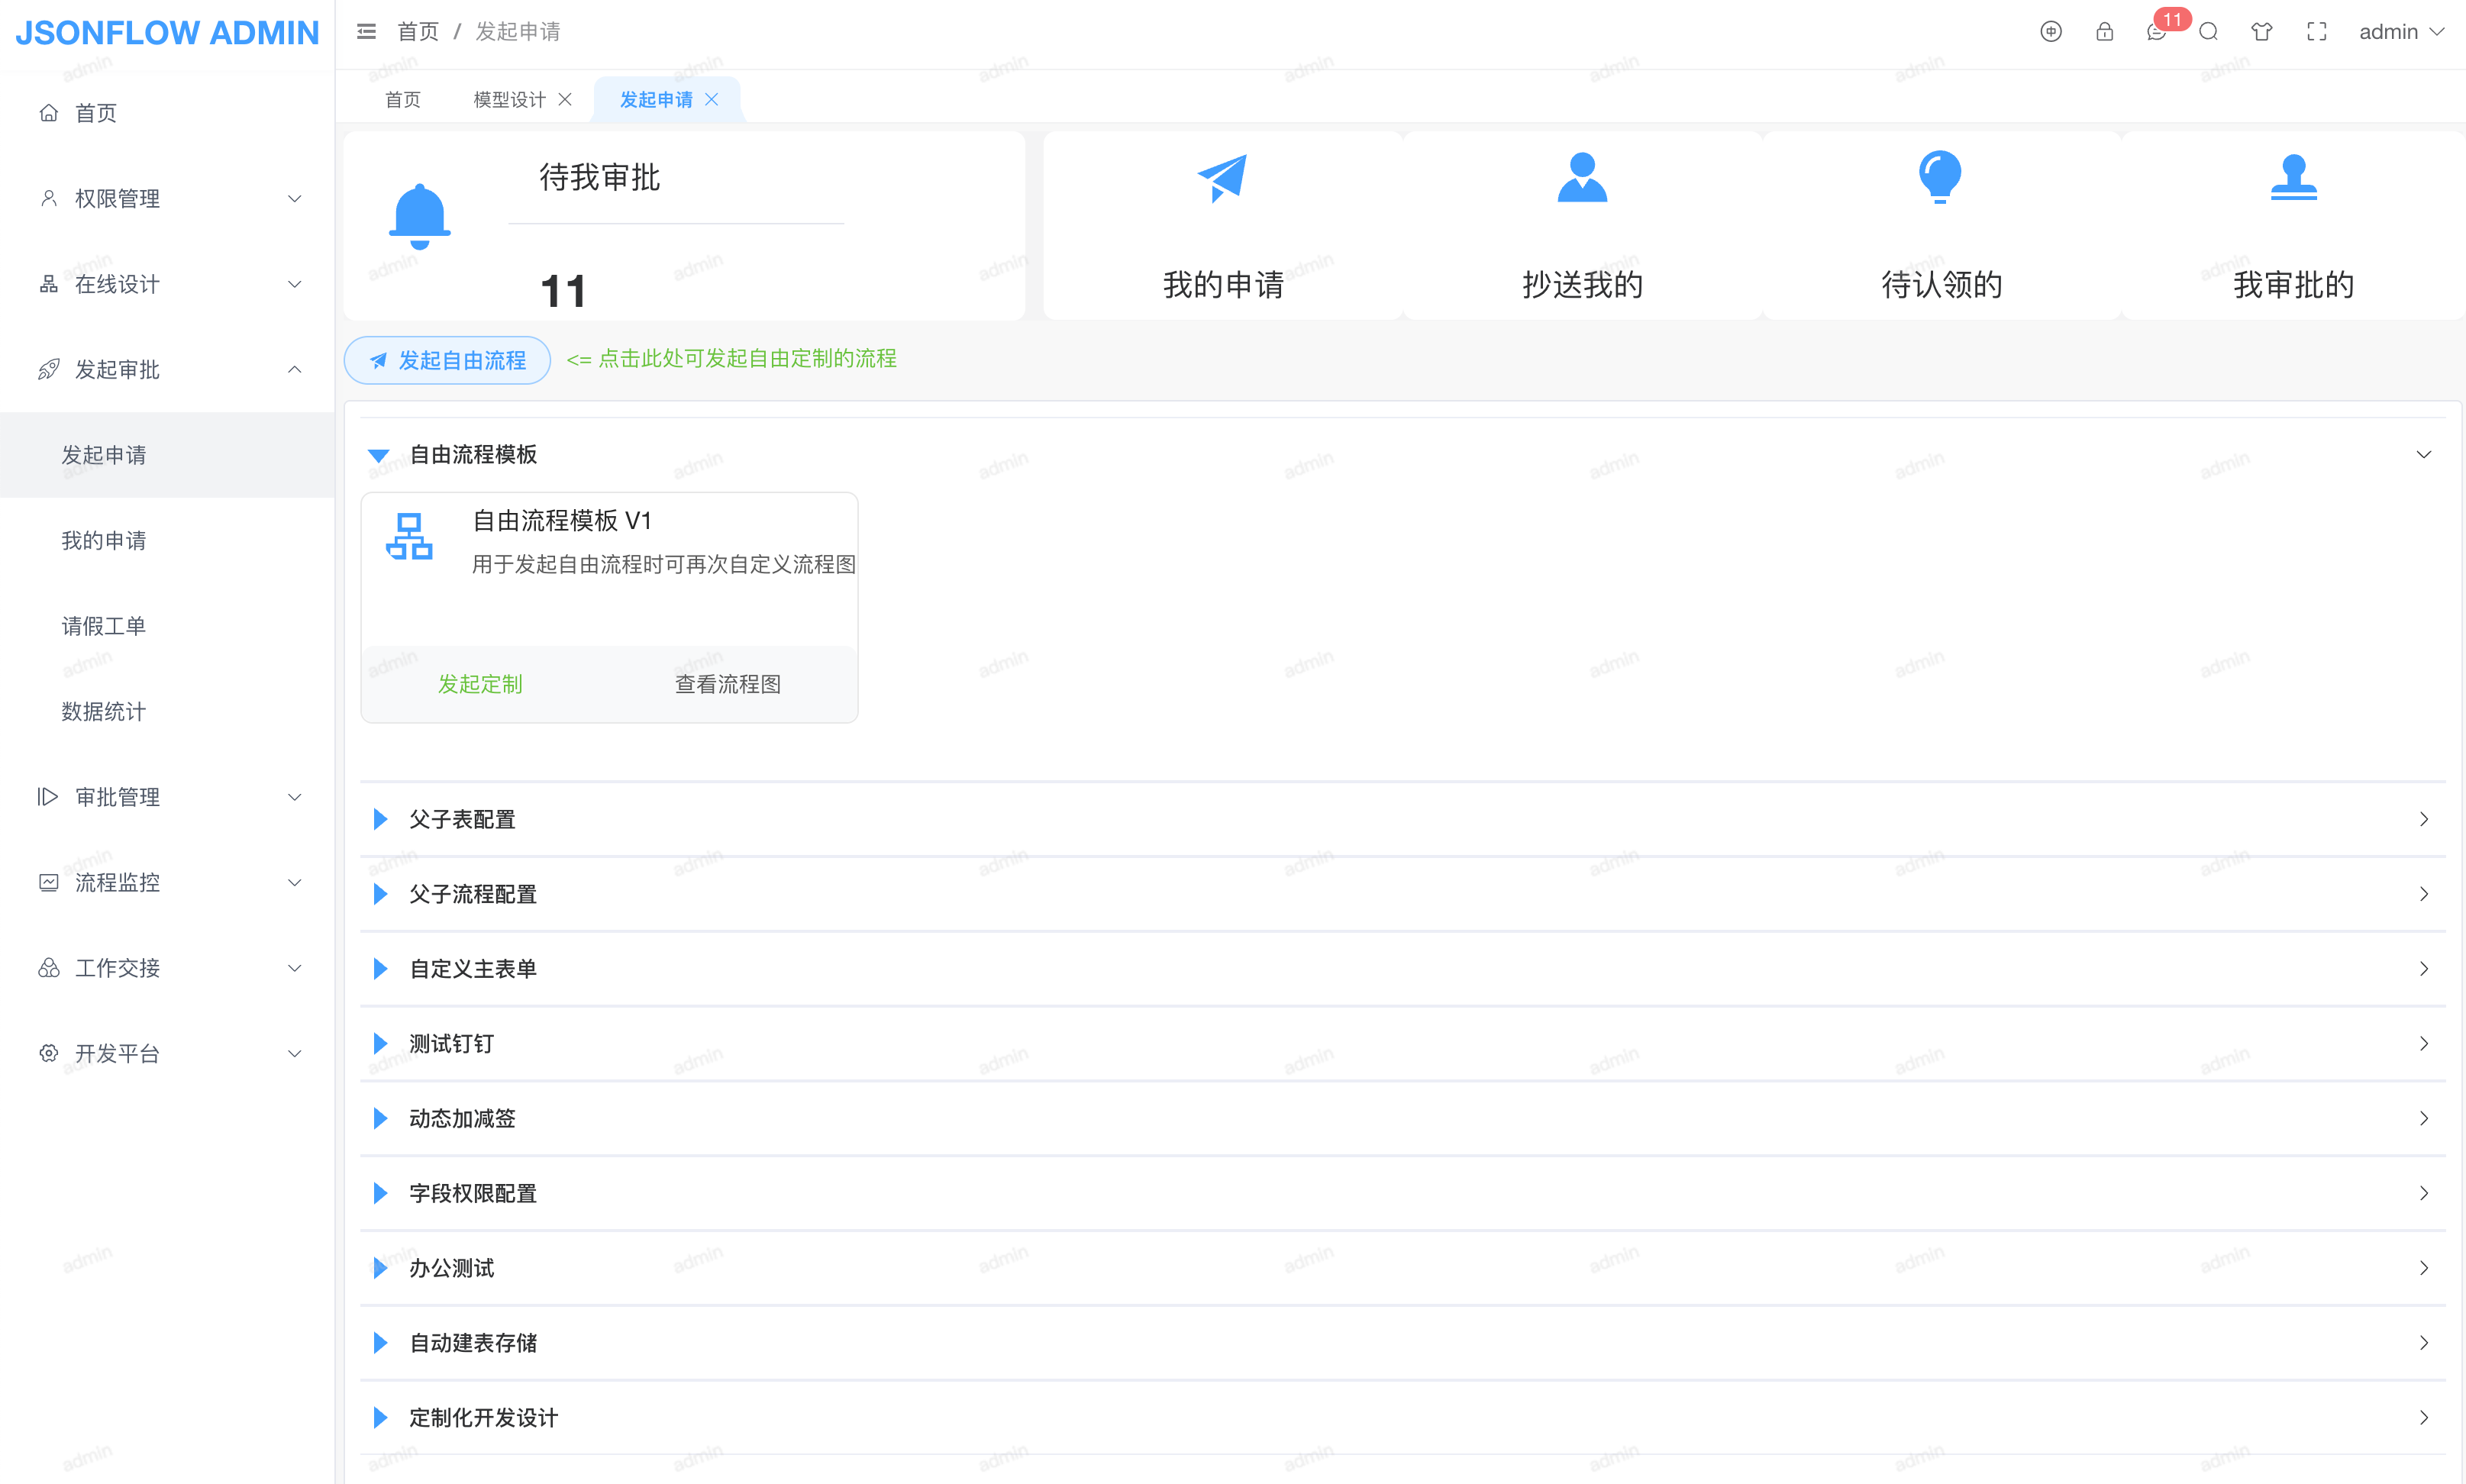Expand the 动态加减签 section
The image size is (2466, 1484).
462,1119
